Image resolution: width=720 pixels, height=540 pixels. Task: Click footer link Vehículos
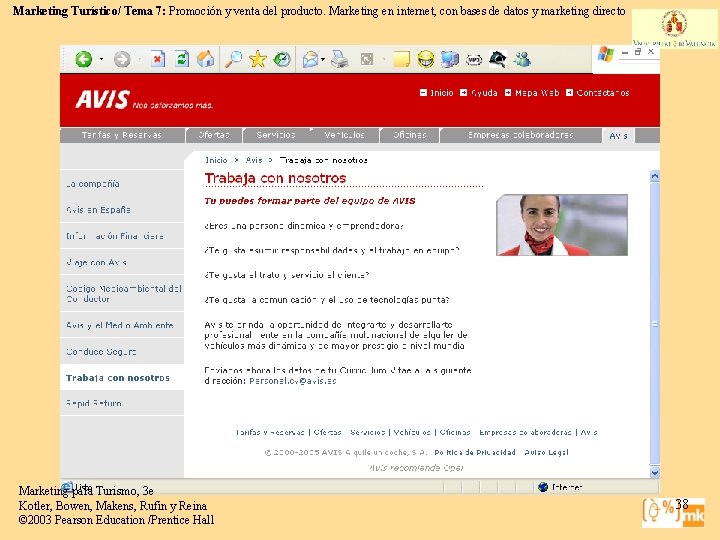pyautogui.click(x=412, y=433)
